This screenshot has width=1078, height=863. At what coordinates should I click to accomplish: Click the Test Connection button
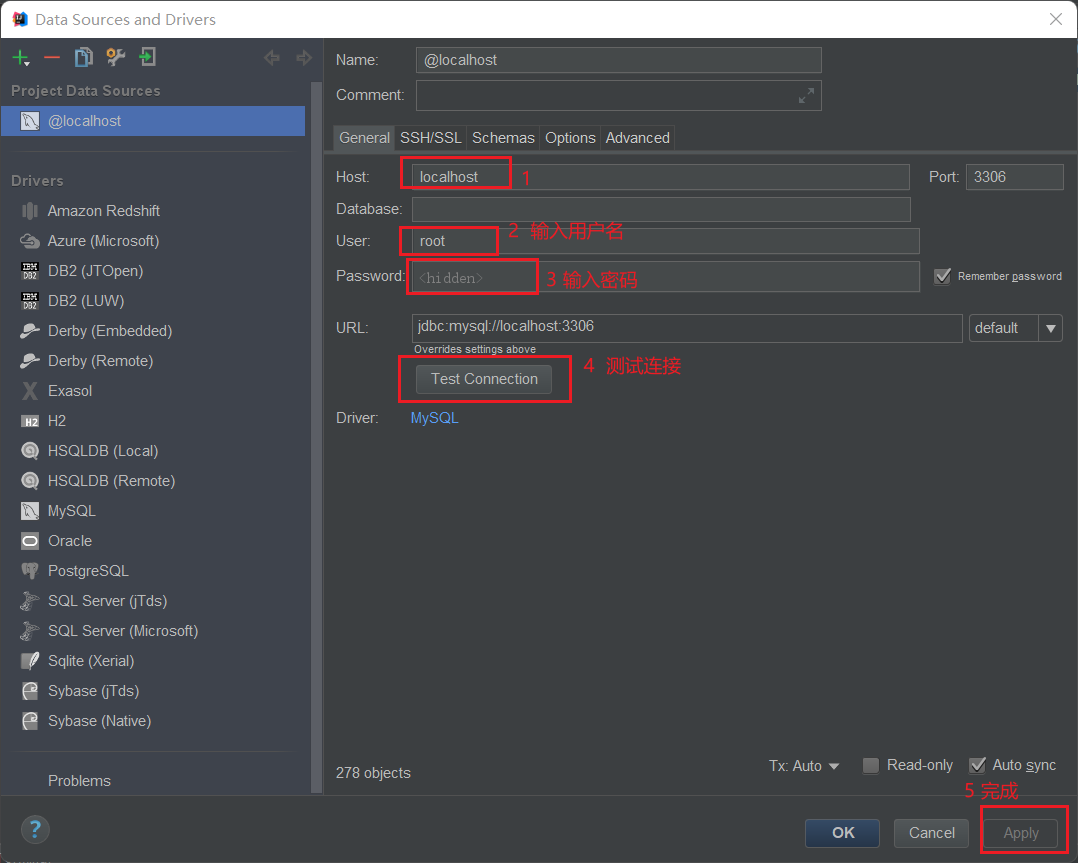pos(484,379)
